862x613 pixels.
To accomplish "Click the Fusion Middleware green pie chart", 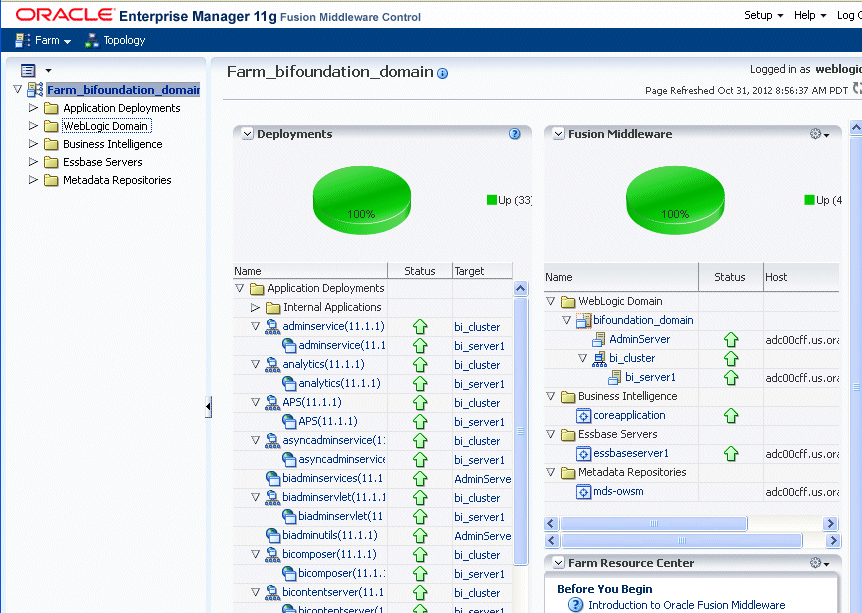I will coord(675,200).
